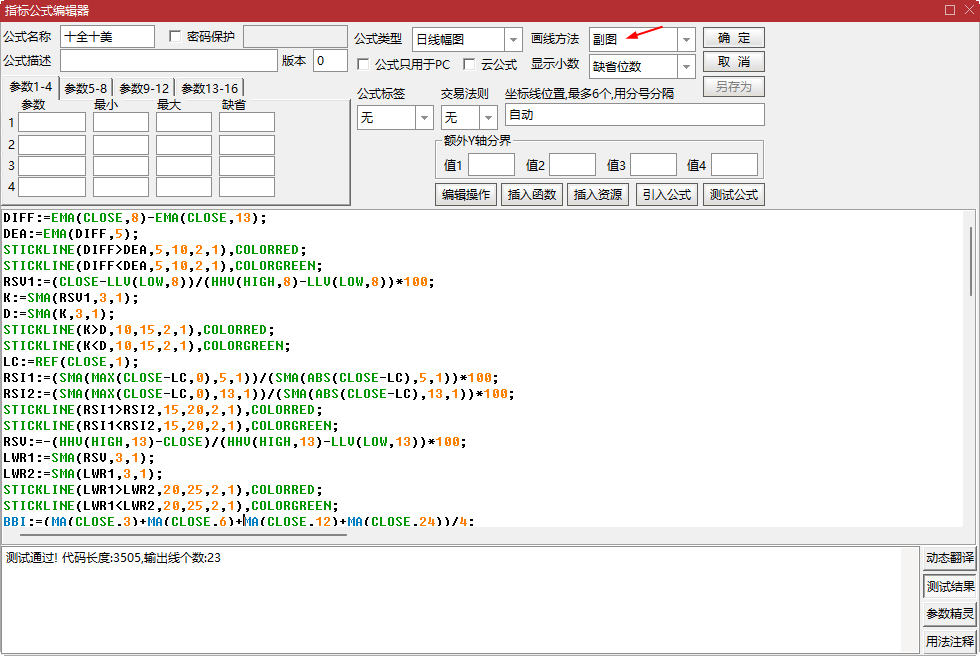Enable the 密码保护 checkbox
This screenshot has height=656, width=980.
175,36
